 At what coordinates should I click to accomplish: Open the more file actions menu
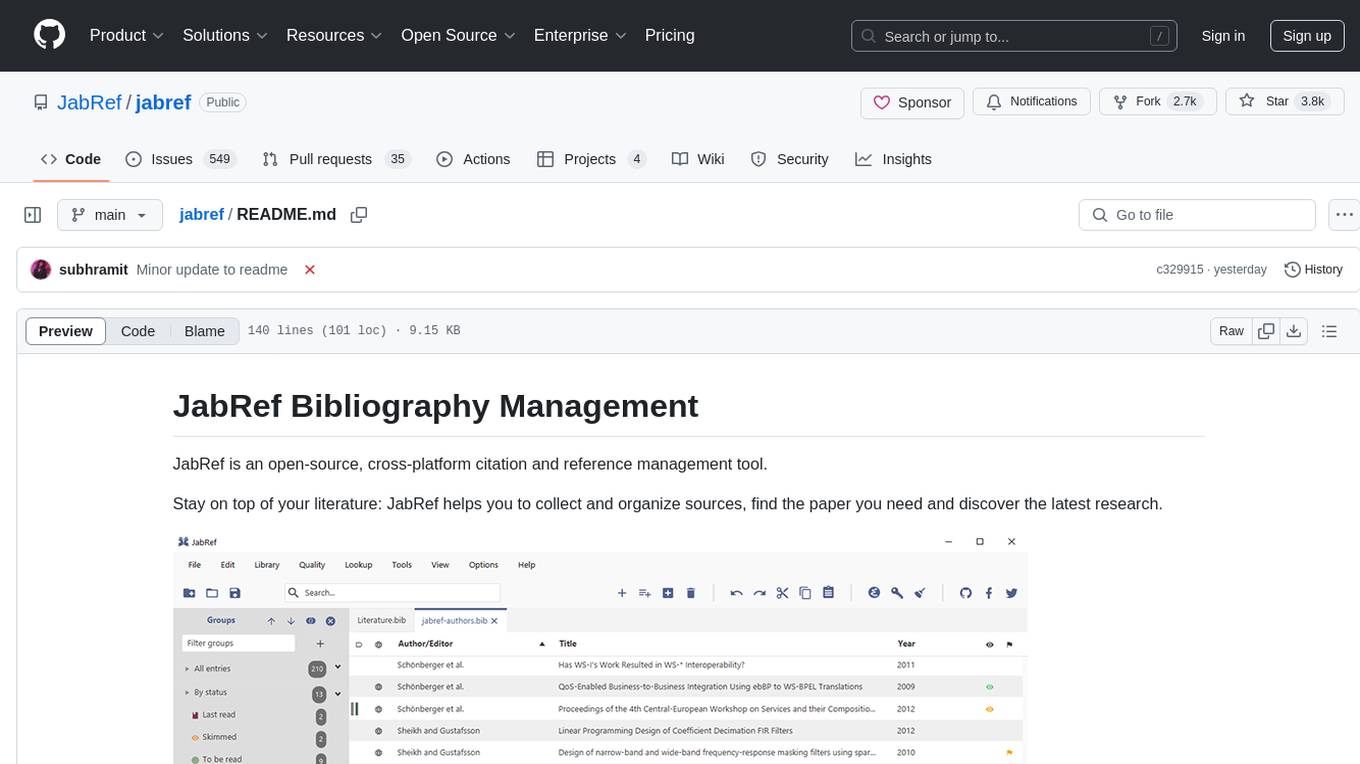coord(1344,215)
